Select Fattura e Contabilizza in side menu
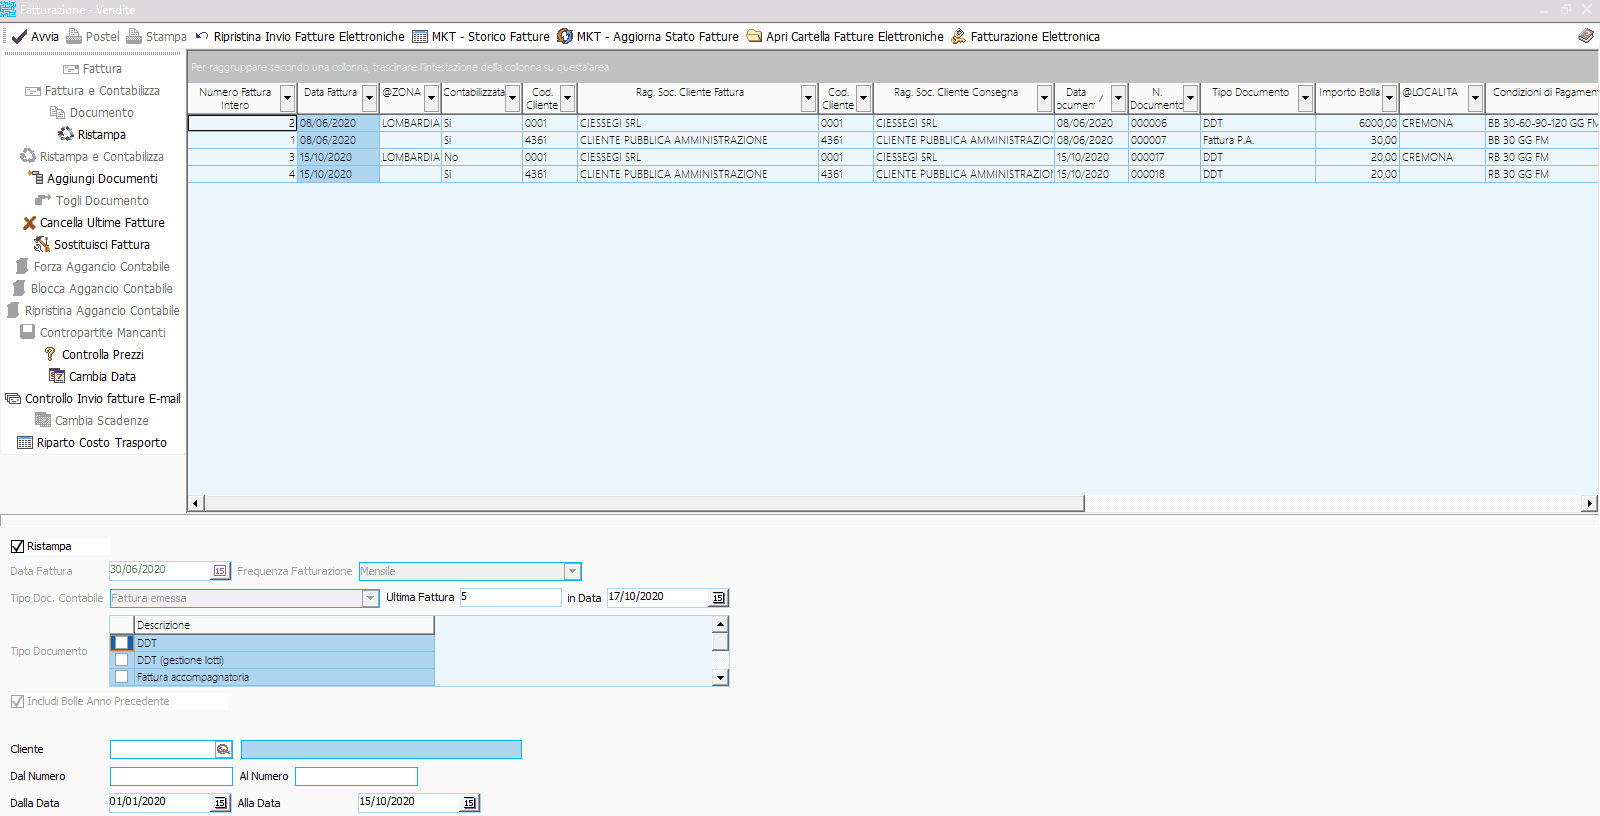The width and height of the screenshot is (1600, 816). tap(92, 90)
